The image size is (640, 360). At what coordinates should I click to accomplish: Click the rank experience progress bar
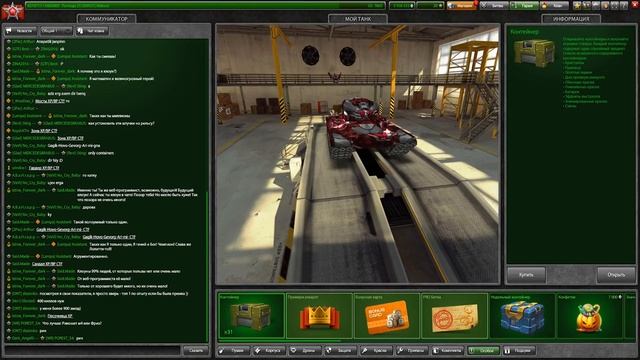click(x=205, y=6)
